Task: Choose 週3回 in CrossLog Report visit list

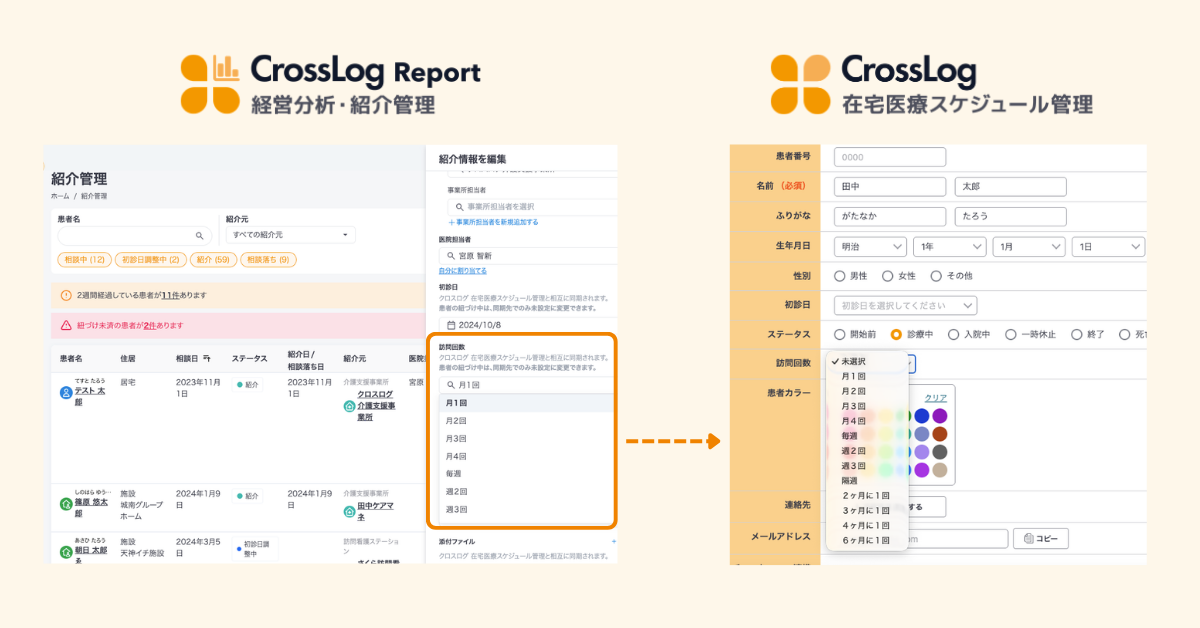Action: (x=526, y=510)
